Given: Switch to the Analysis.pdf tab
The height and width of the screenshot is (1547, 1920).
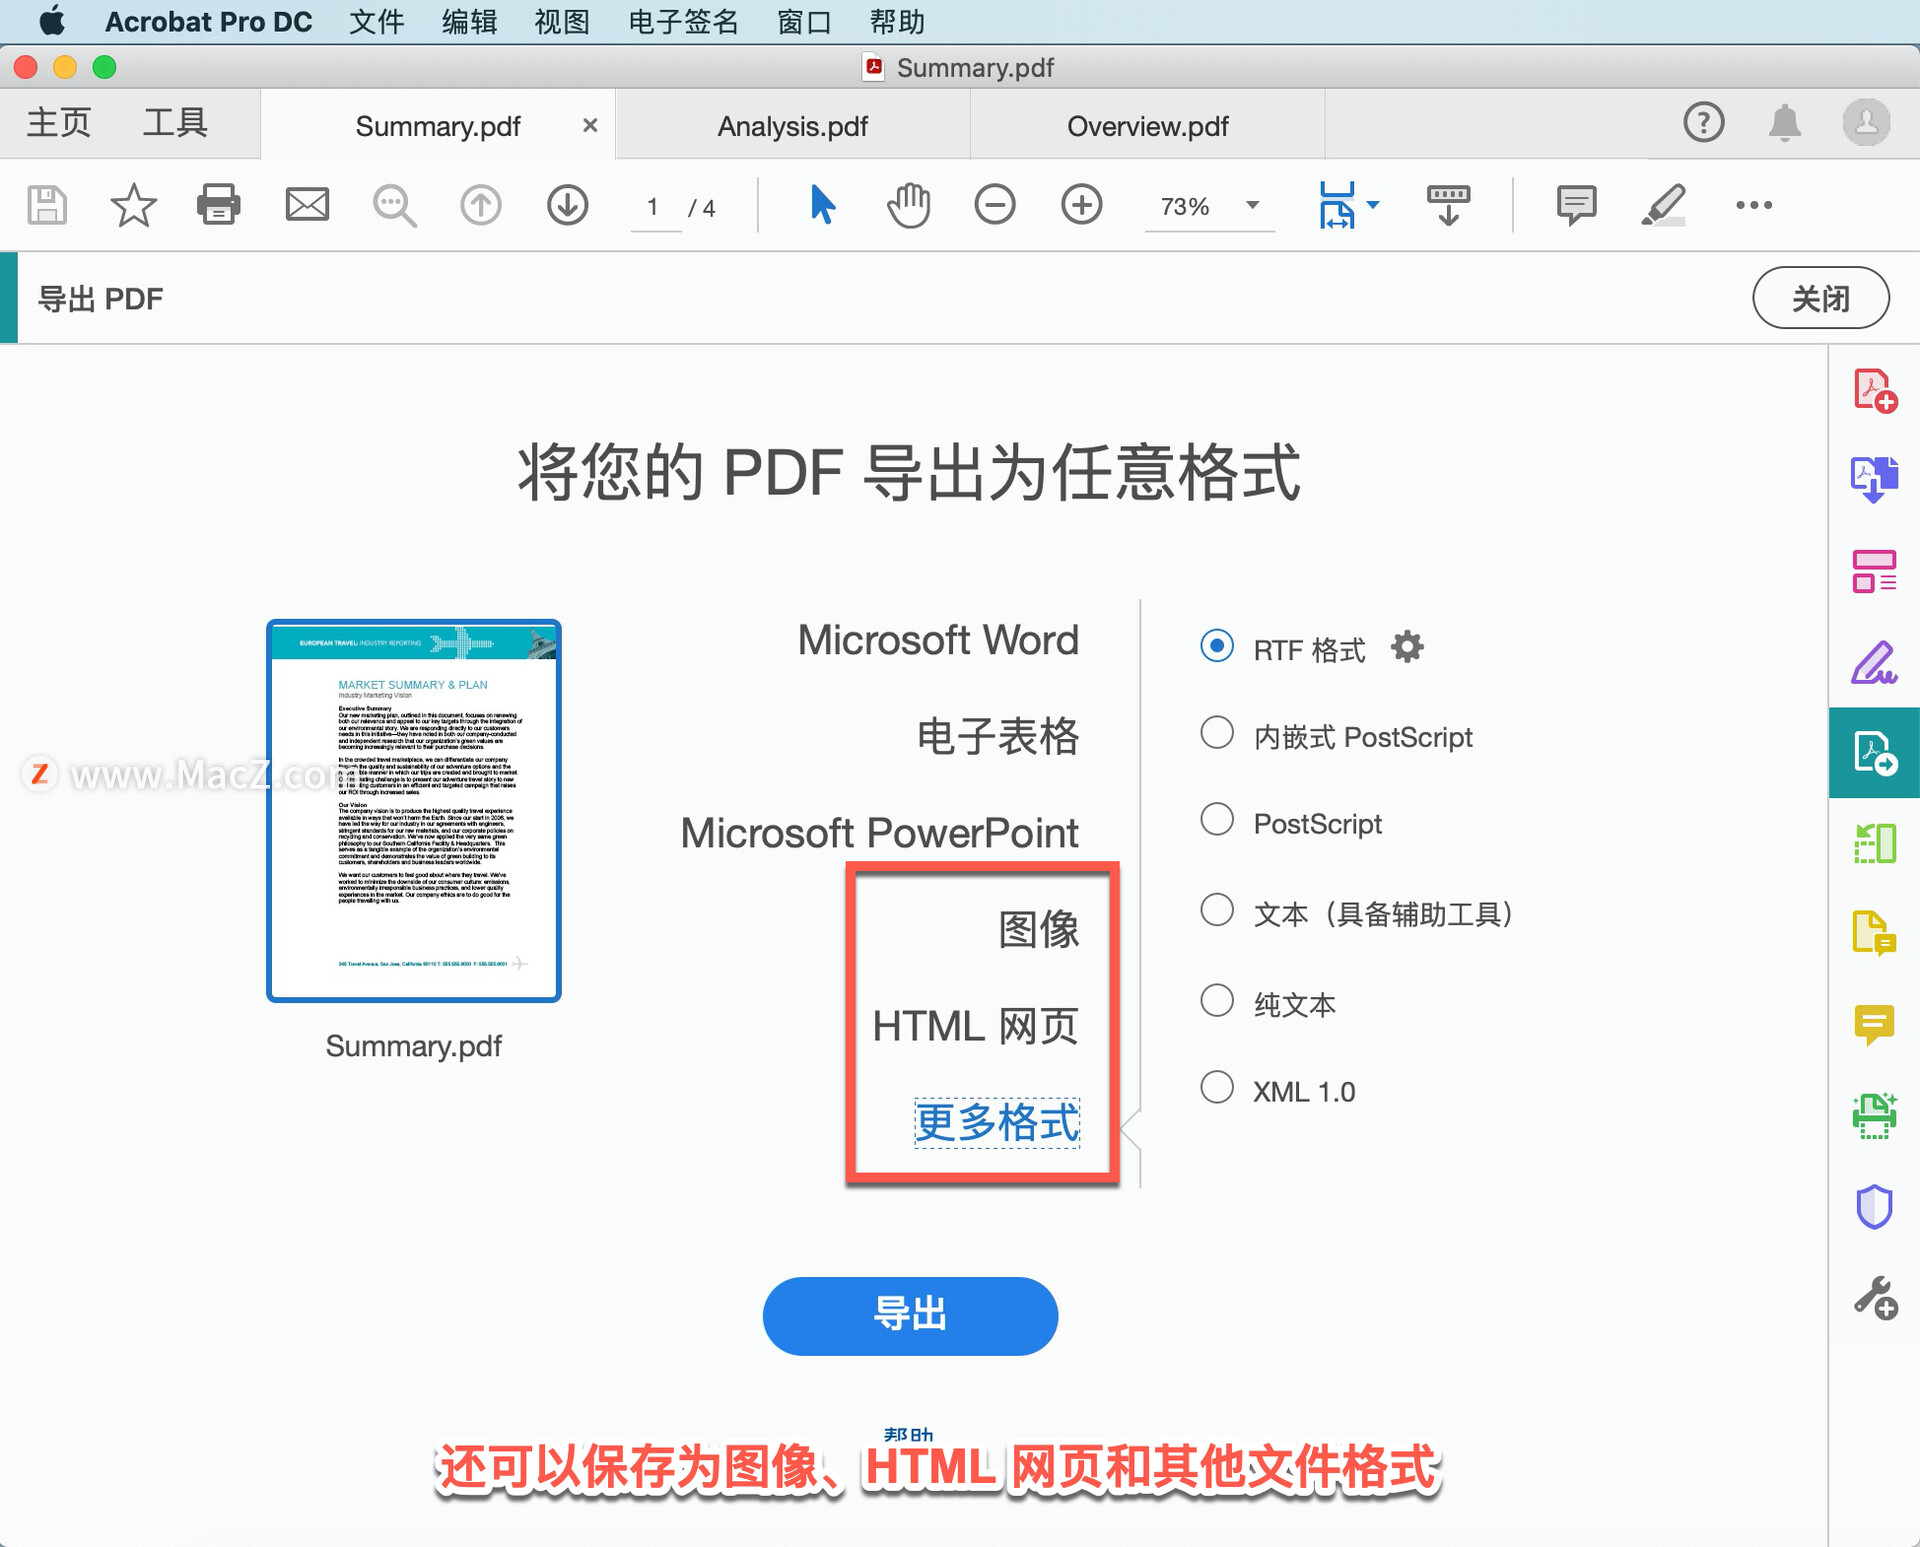Looking at the screenshot, I should coord(792,126).
